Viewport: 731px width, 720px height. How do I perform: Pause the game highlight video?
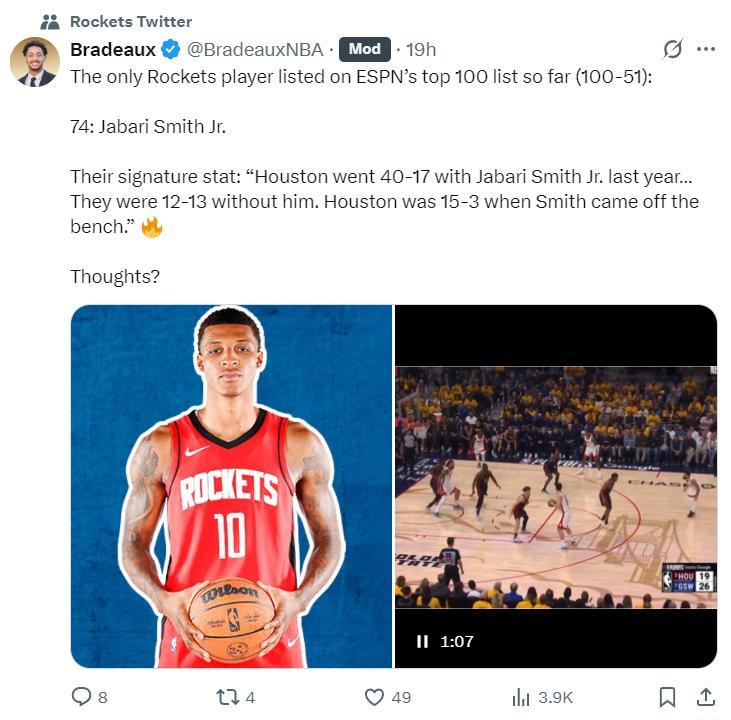click(422, 641)
